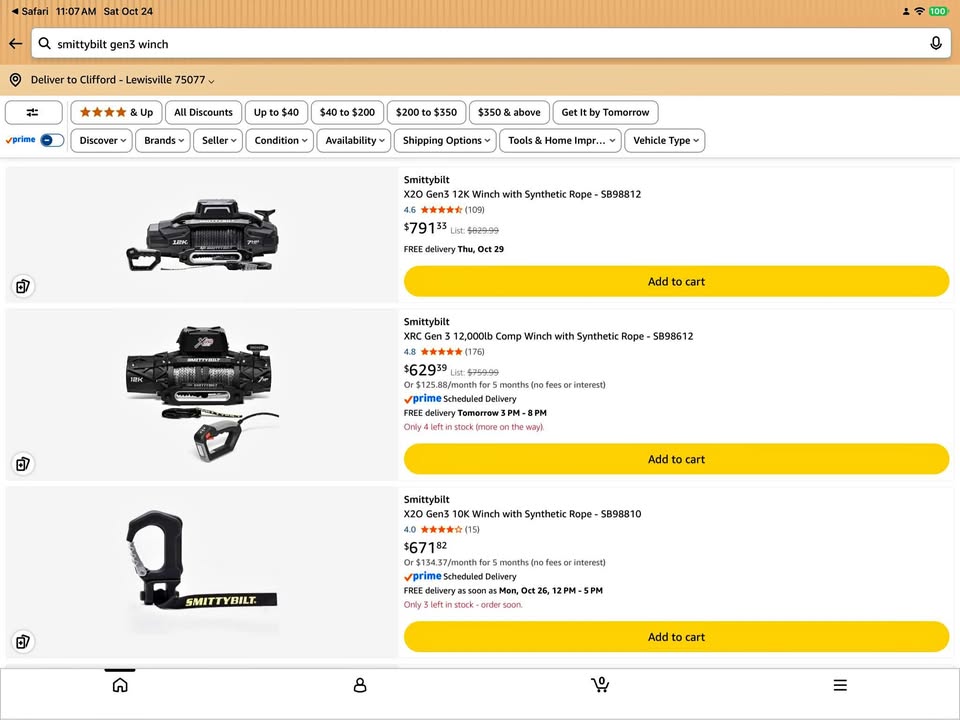960x720 pixels.
Task: Tap the view-similar icon on SB98812 image
Action: coord(23,286)
